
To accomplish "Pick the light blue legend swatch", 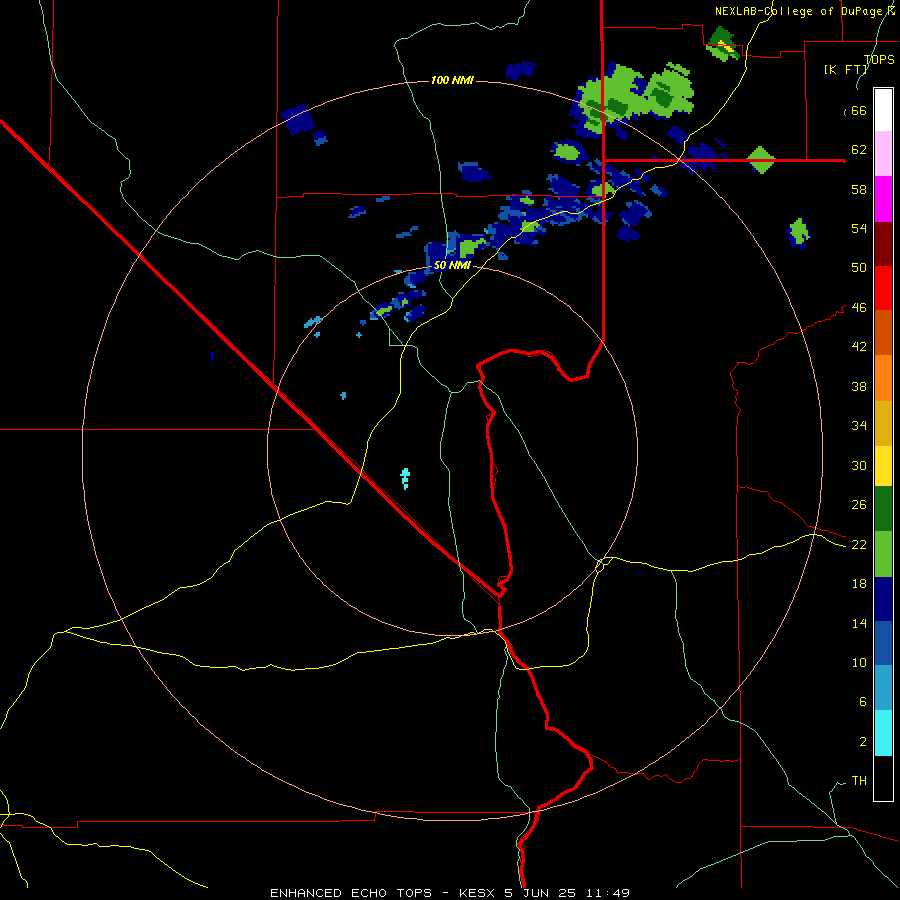I will tap(883, 688).
